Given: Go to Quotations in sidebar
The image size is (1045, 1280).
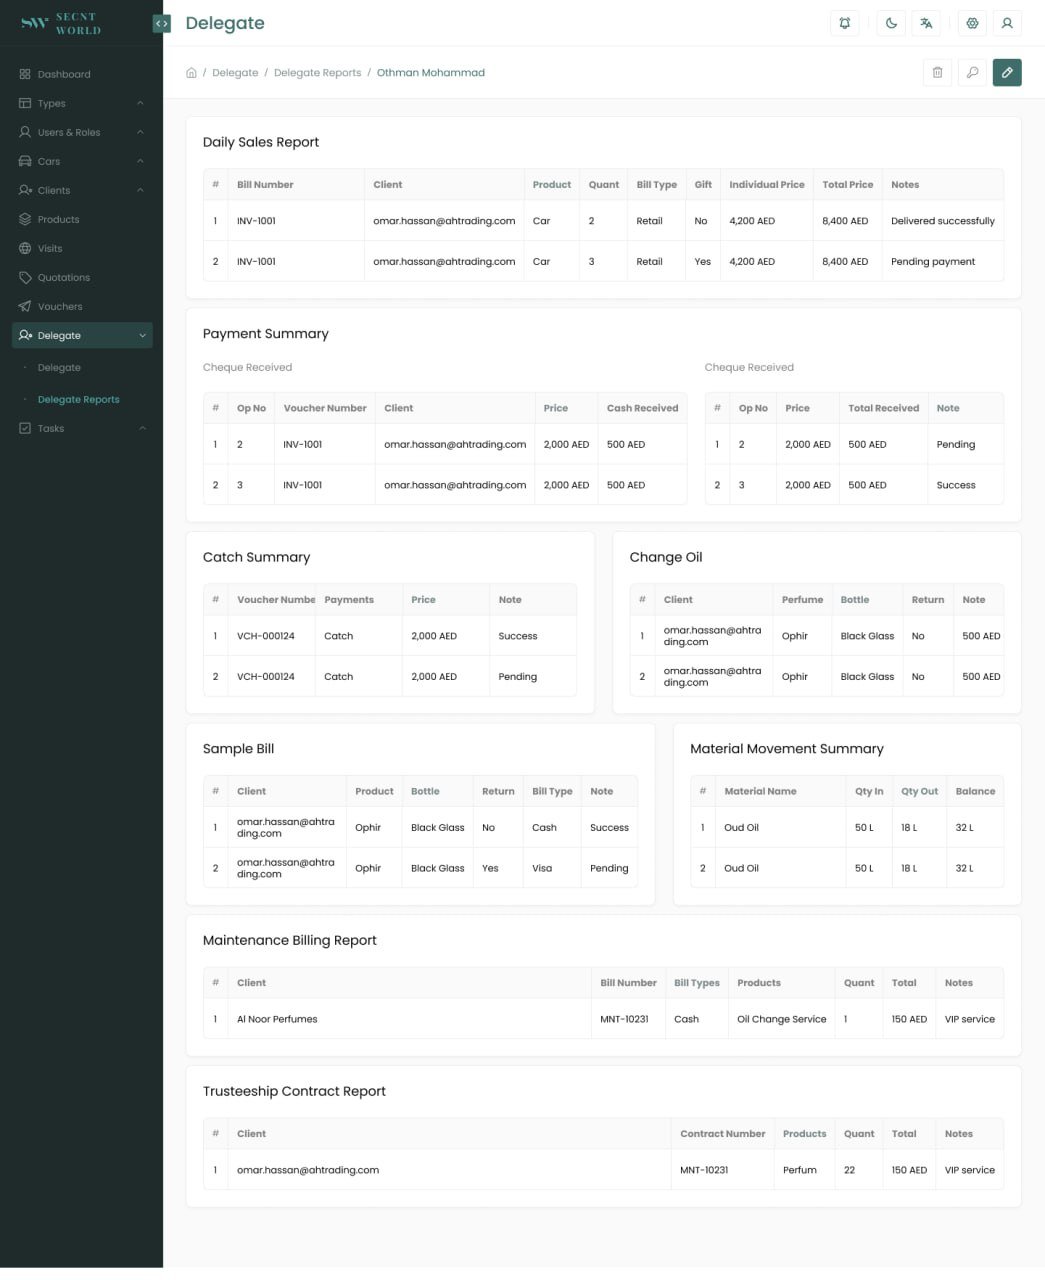Looking at the screenshot, I should 82,277.
